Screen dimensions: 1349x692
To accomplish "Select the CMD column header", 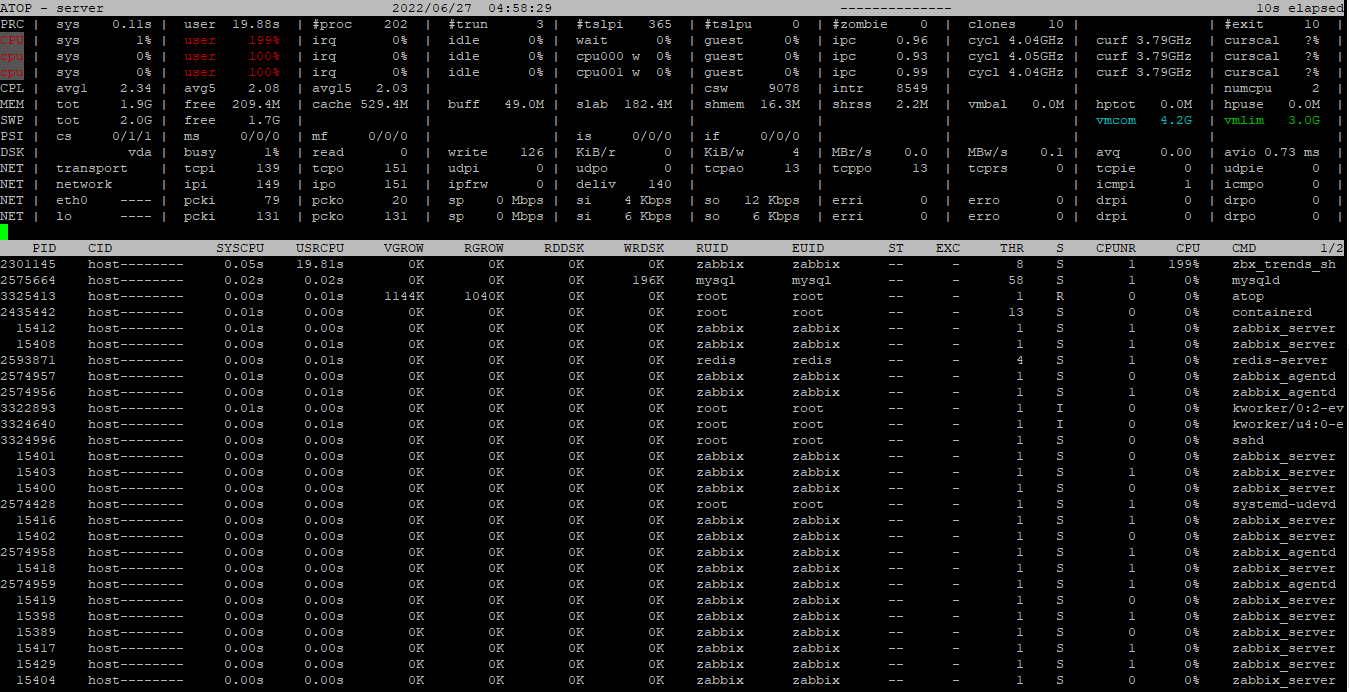I will coord(1244,248).
